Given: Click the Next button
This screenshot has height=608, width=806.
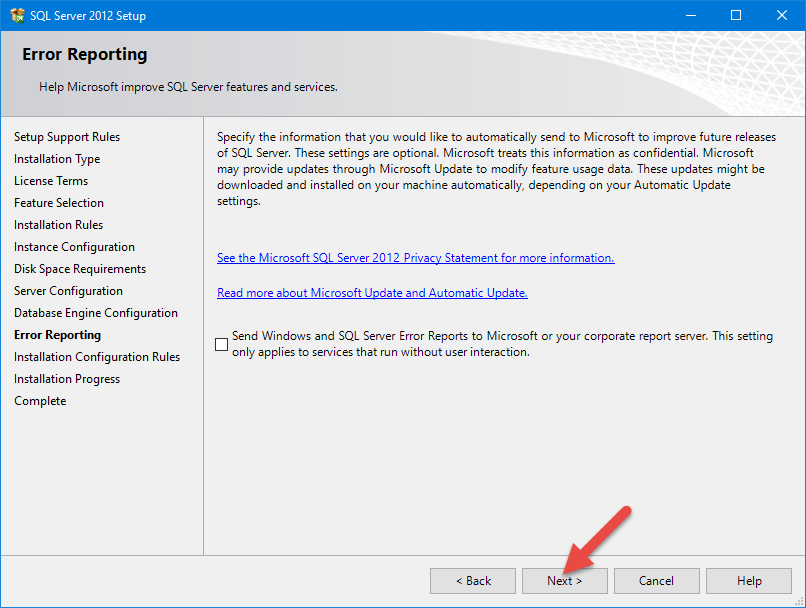Looking at the screenshot, I should (x=564, y=581).
